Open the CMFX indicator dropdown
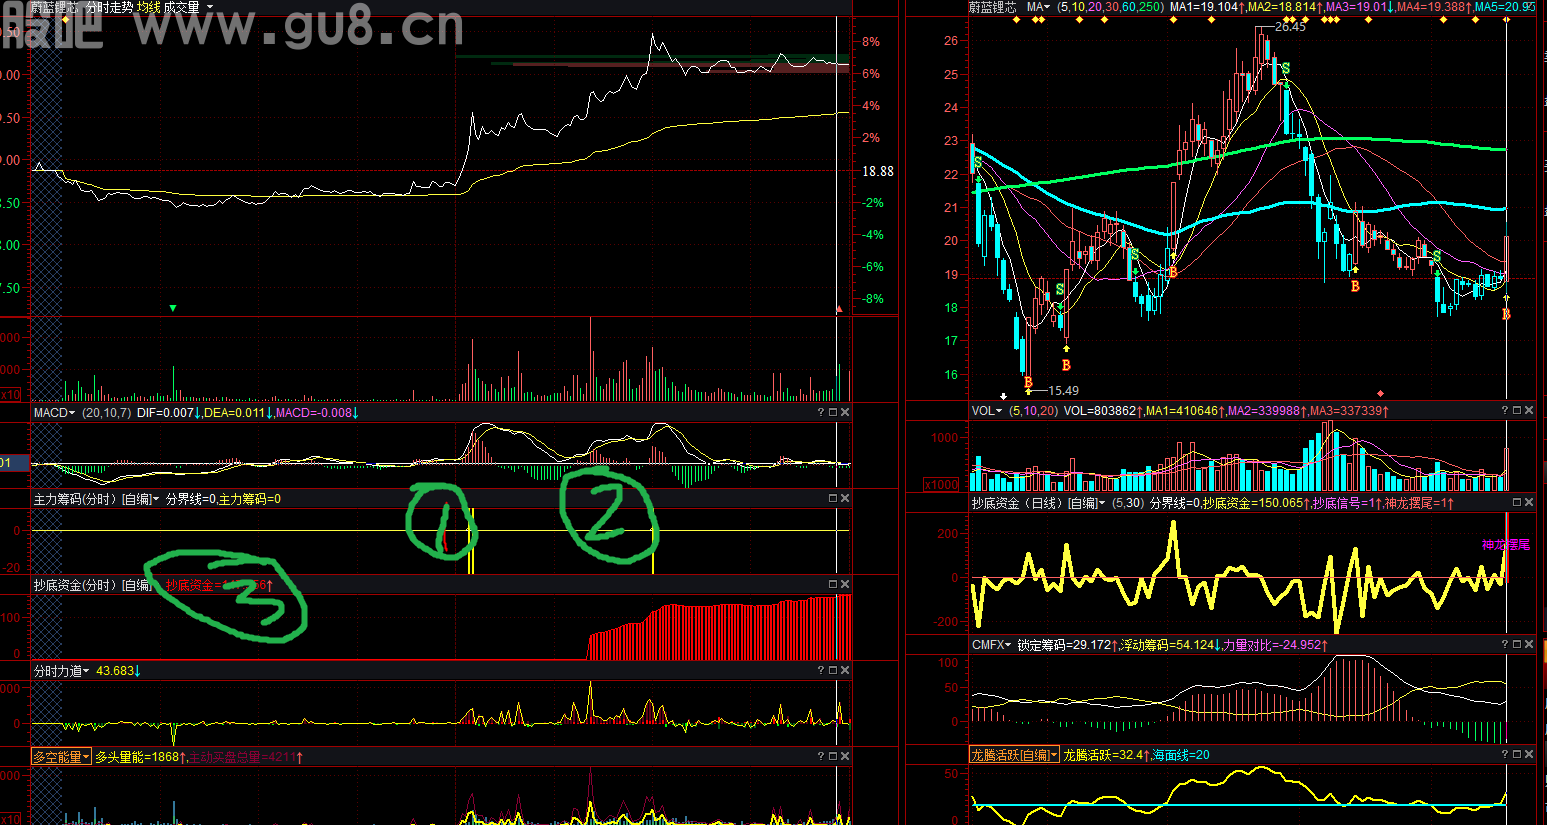This screenshot has height=825, width=1547. [1008, 645]
